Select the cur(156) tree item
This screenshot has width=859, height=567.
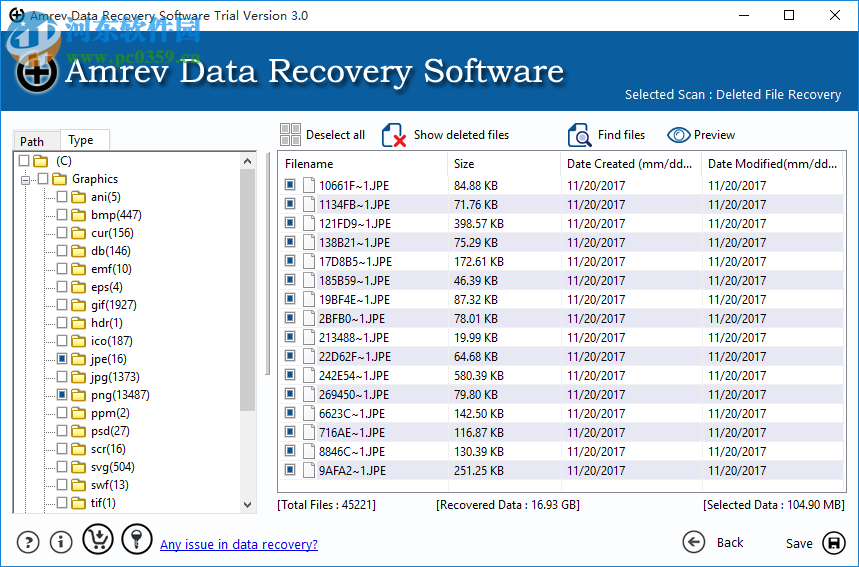click(x=112, y=233)
